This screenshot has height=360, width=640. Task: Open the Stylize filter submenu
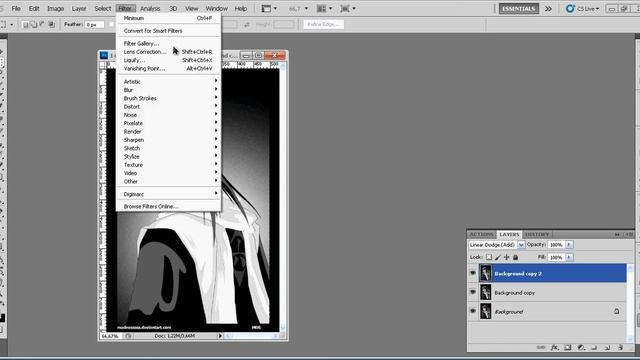(x=169, y=156)
